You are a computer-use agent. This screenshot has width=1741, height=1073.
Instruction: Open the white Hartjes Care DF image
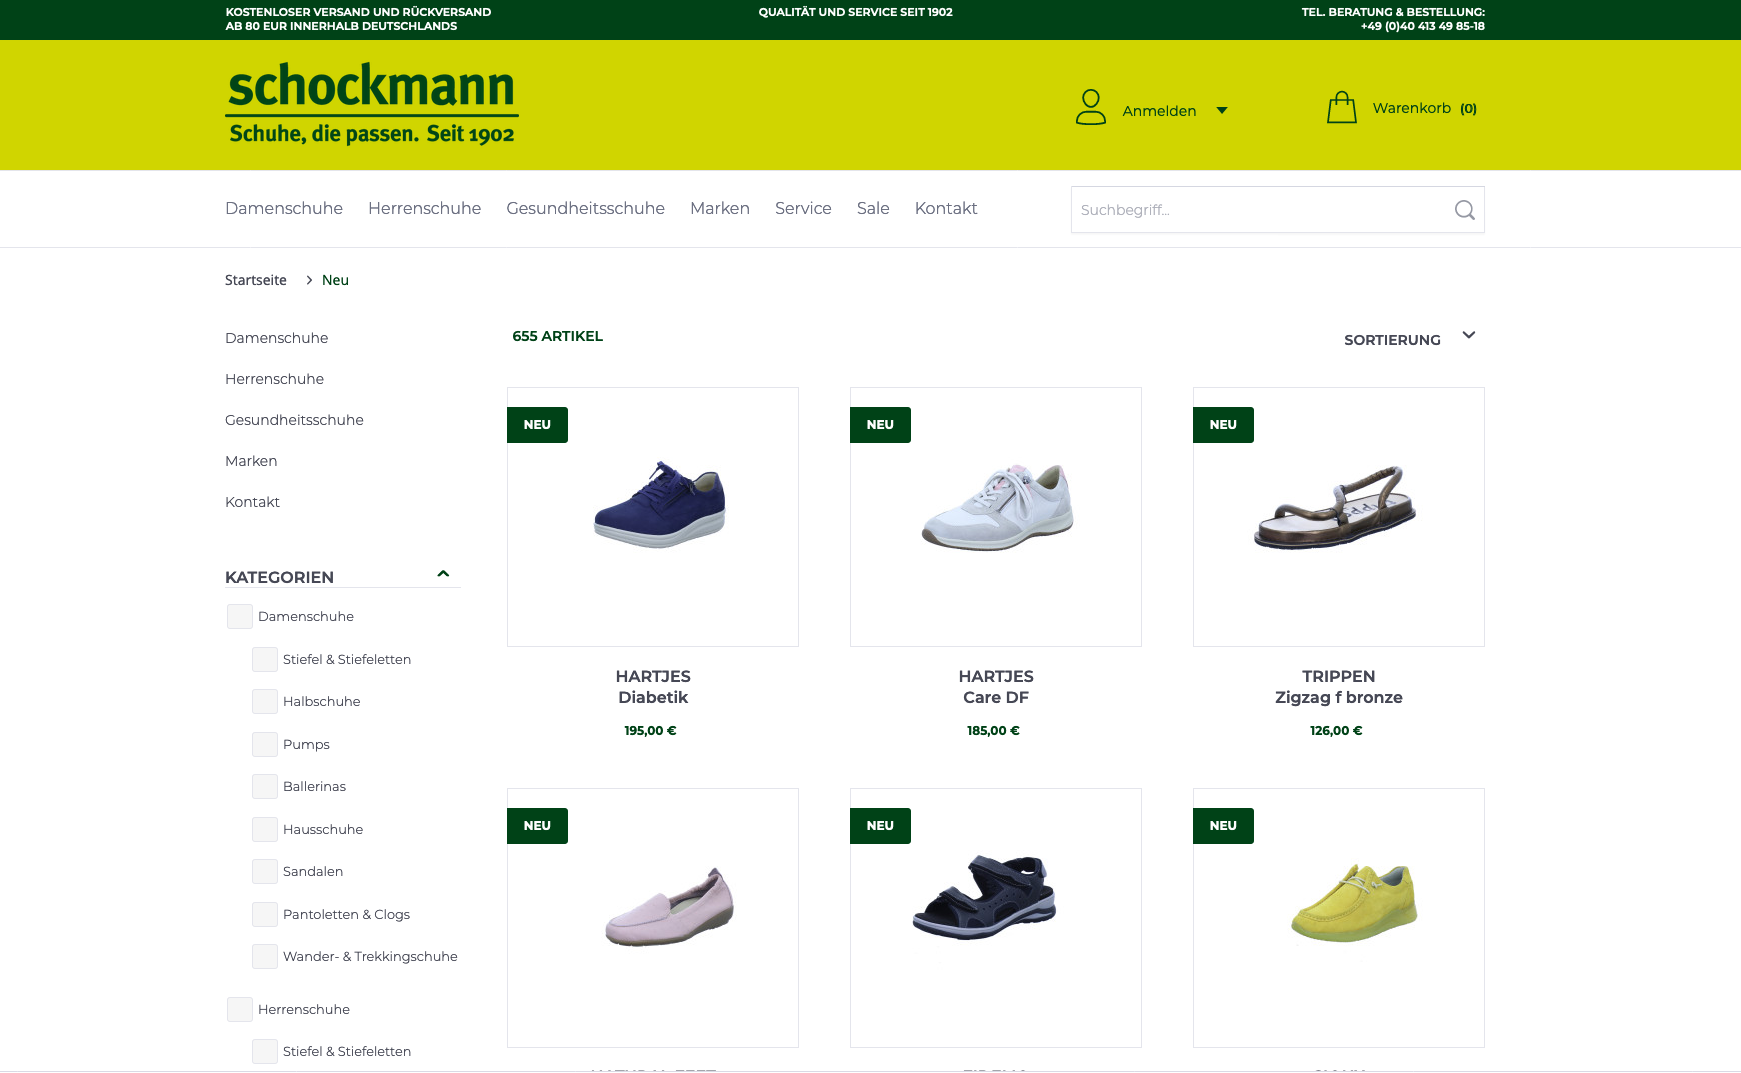(x=996, y=517)
